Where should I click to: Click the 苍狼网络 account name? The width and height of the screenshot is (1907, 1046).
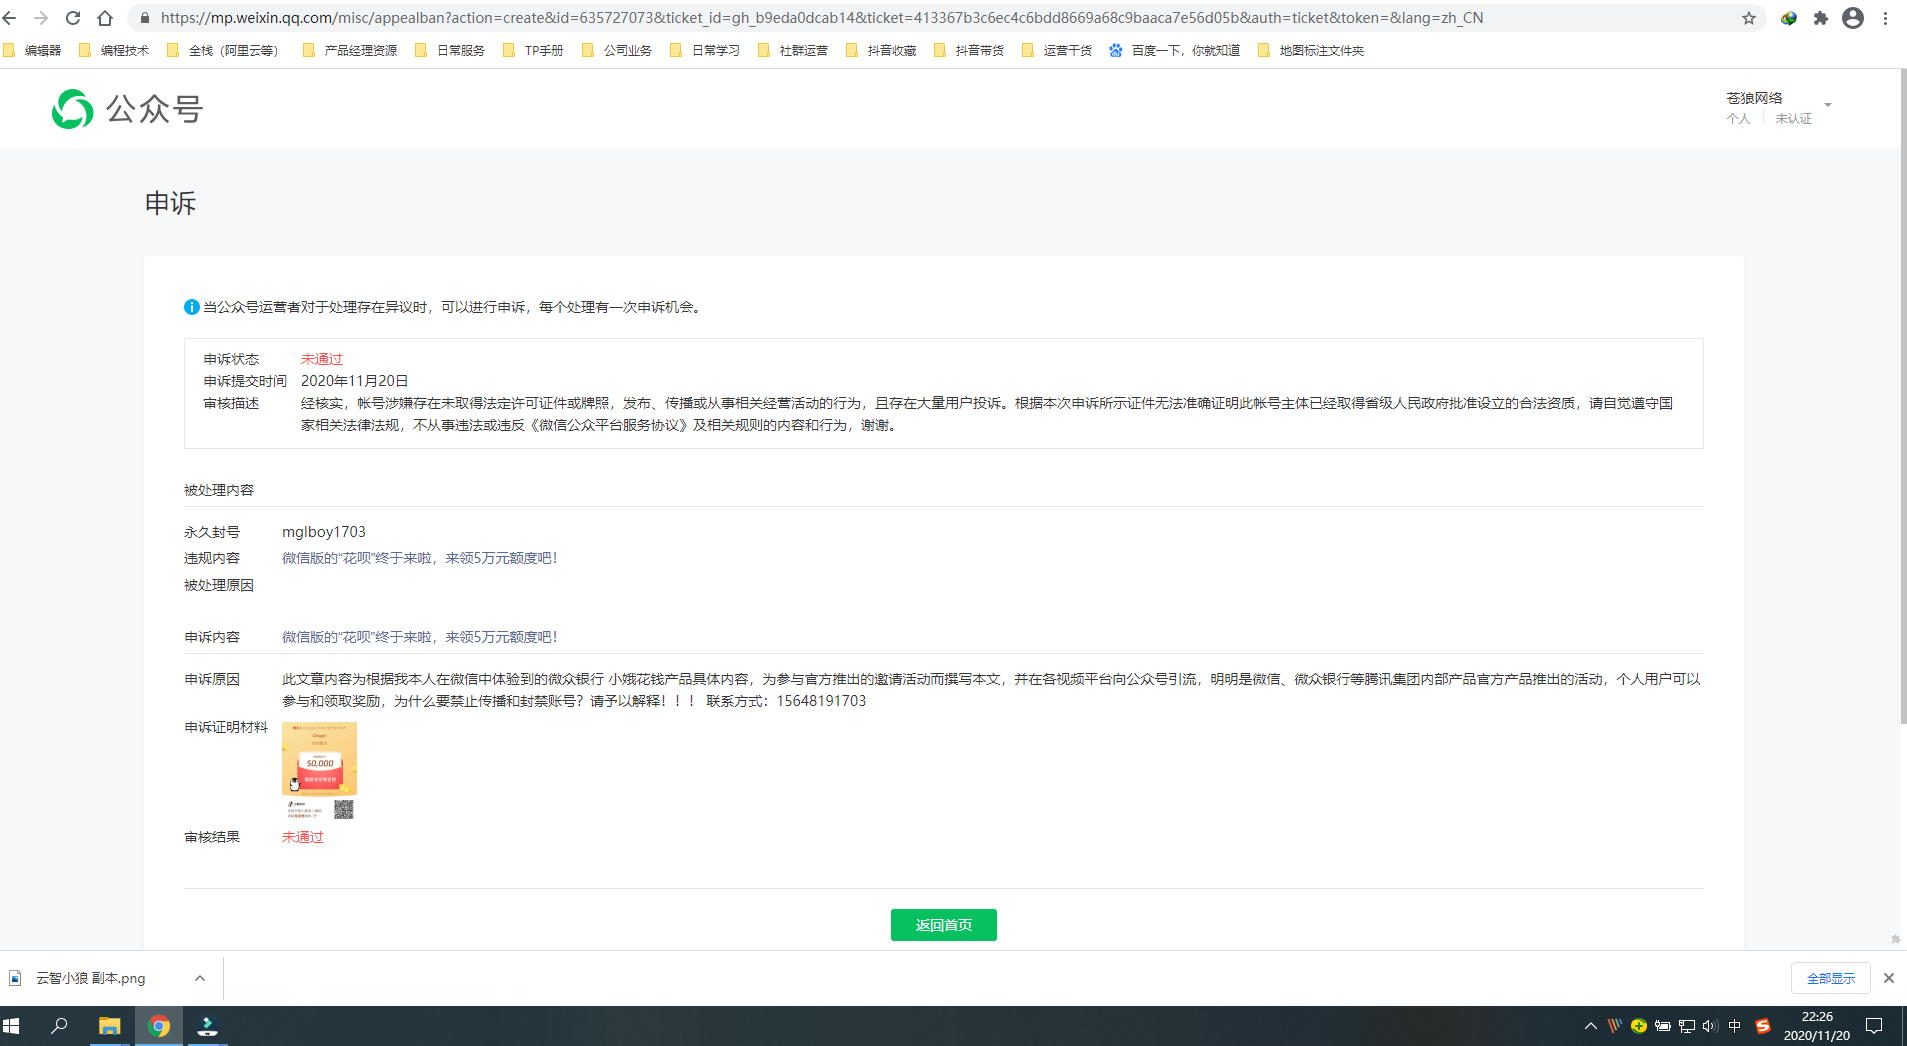tap(1754, 98)
